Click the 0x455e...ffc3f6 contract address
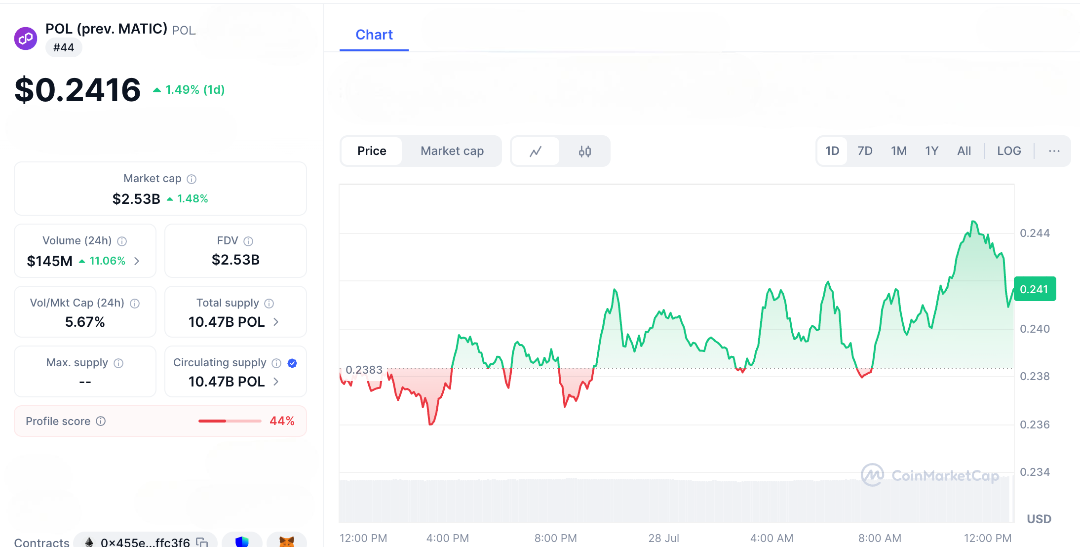 coord(145,543)
